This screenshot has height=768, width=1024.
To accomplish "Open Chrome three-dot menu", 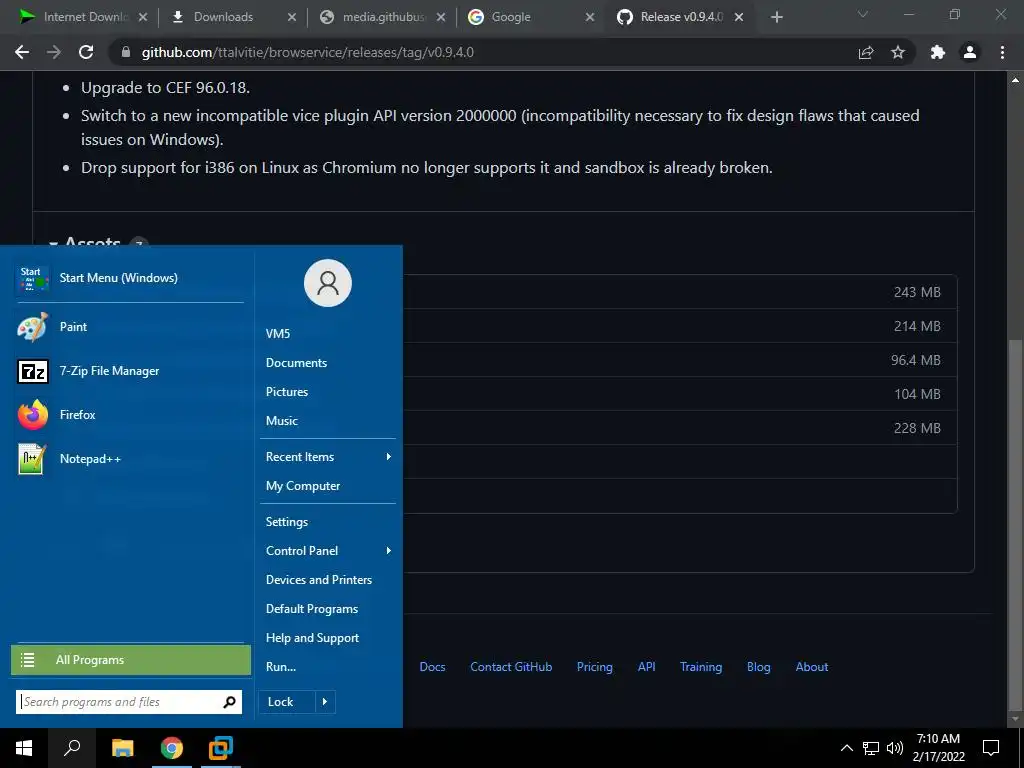I will tap(1002, 52).
